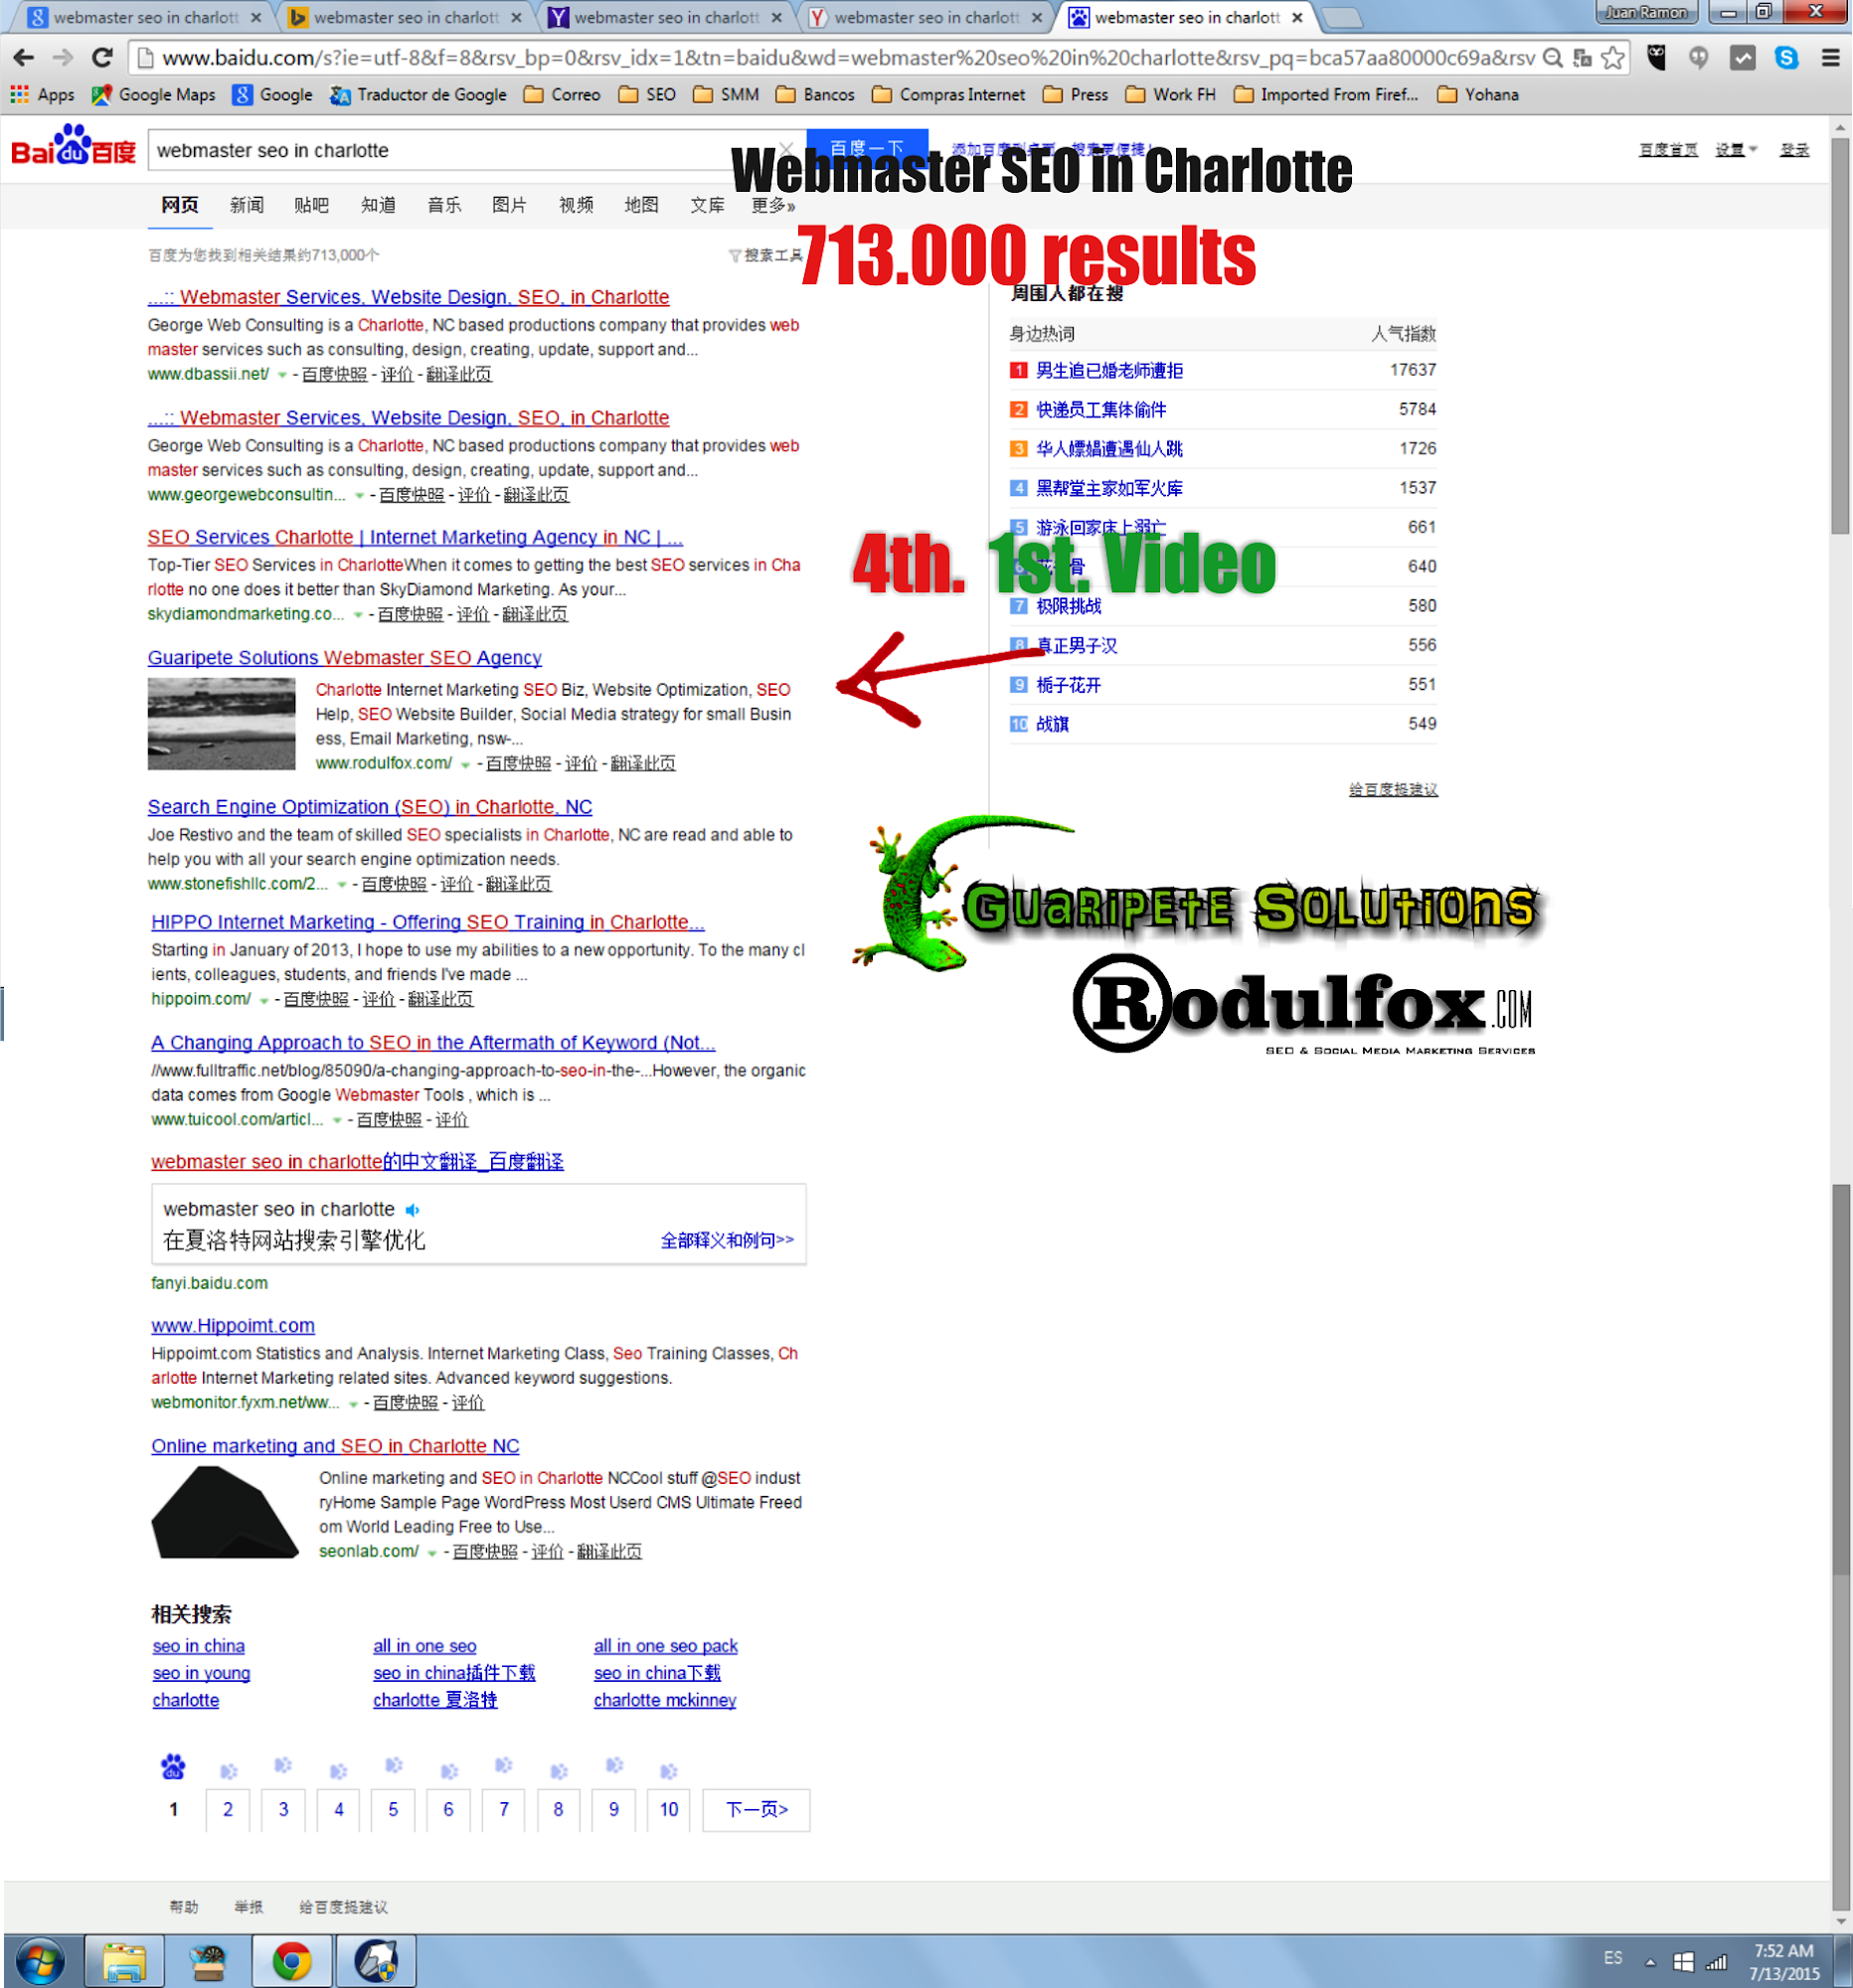Open the 设置 settings dropdown
The width and height of the screenshot is (1853, 1988).
pyautogui.click(x=1736, y=150)
